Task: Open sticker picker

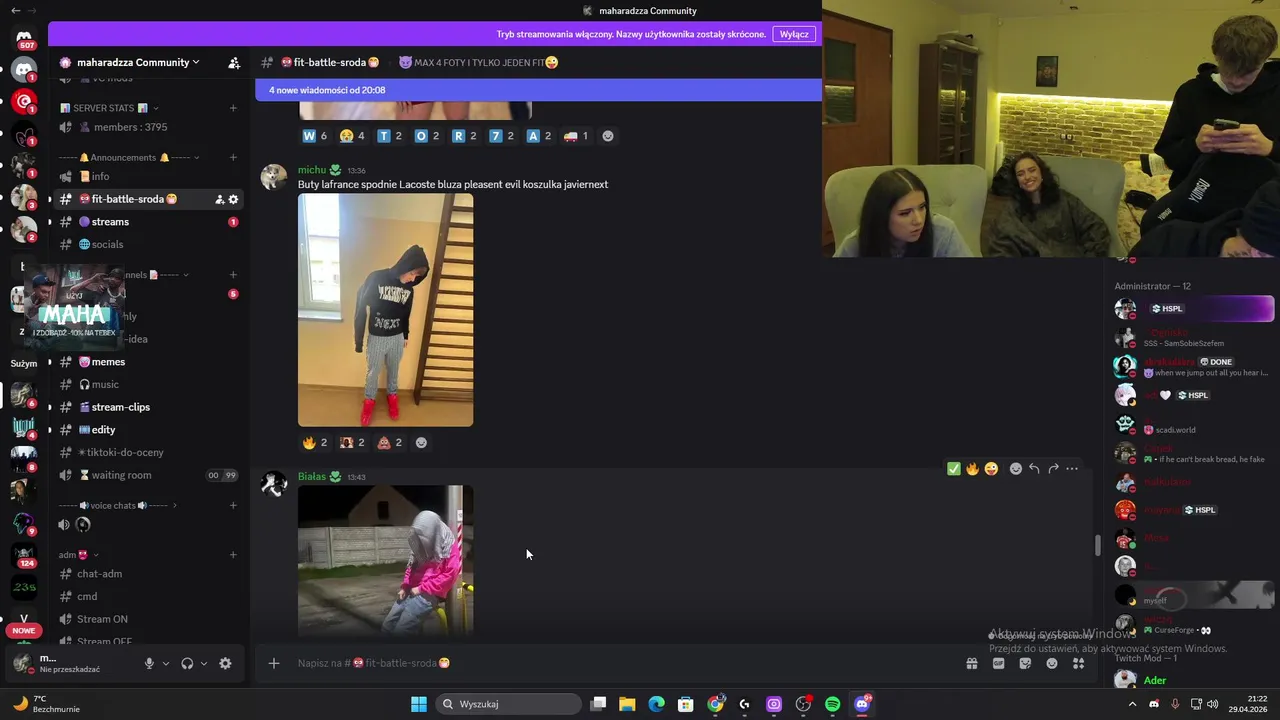Action: pos(1025,663)
